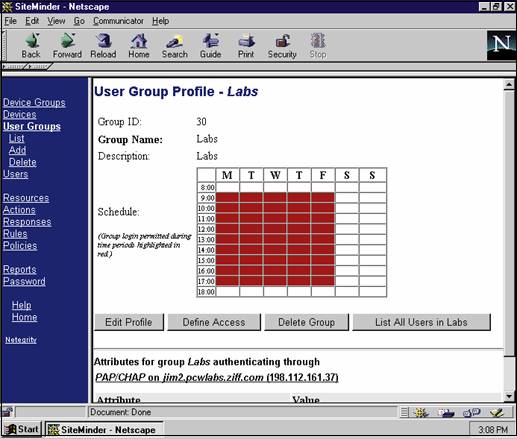Open the Delete link under User Groups
Image resolution: width=517 pixels, height=439 pixels.
point(23,162)
